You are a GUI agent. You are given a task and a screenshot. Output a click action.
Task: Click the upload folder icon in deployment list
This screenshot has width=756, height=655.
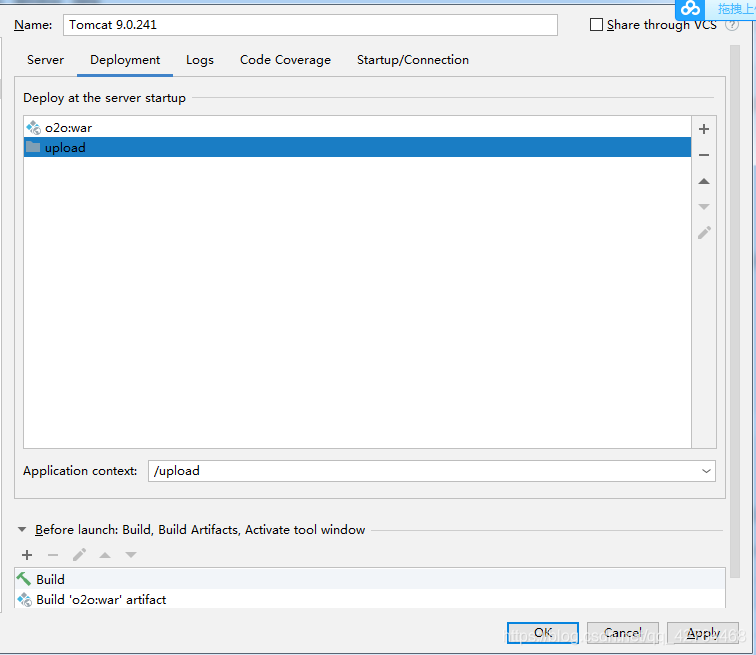pyautogui.click(x=33, y=147)
